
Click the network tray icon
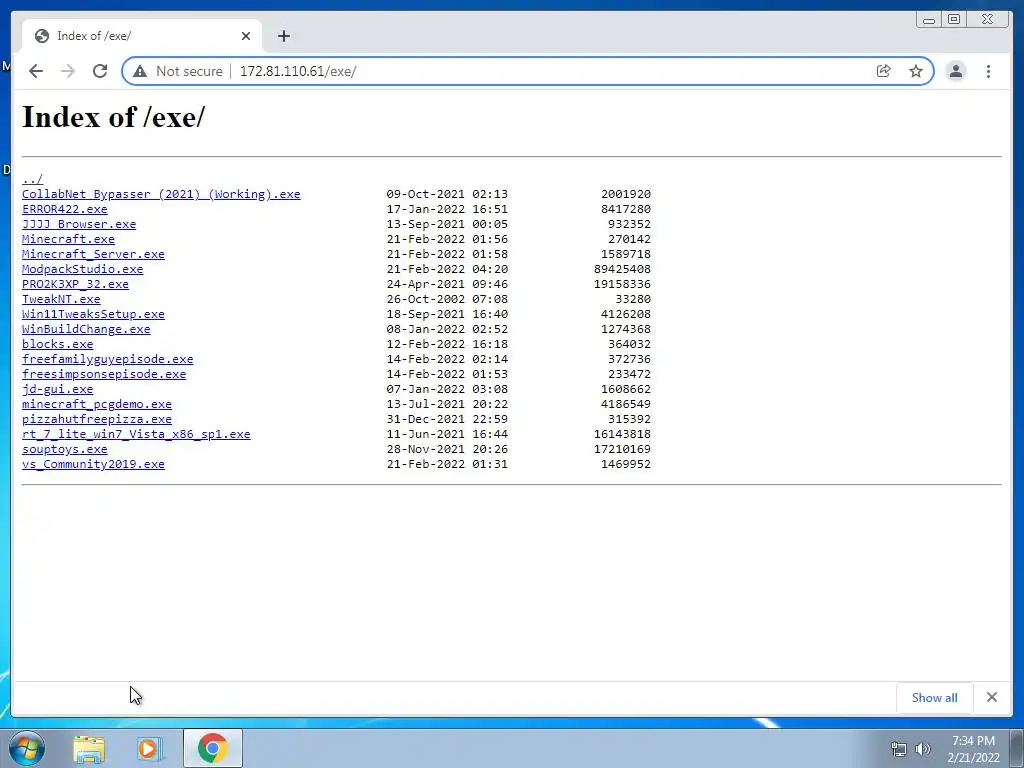(899, 749)
